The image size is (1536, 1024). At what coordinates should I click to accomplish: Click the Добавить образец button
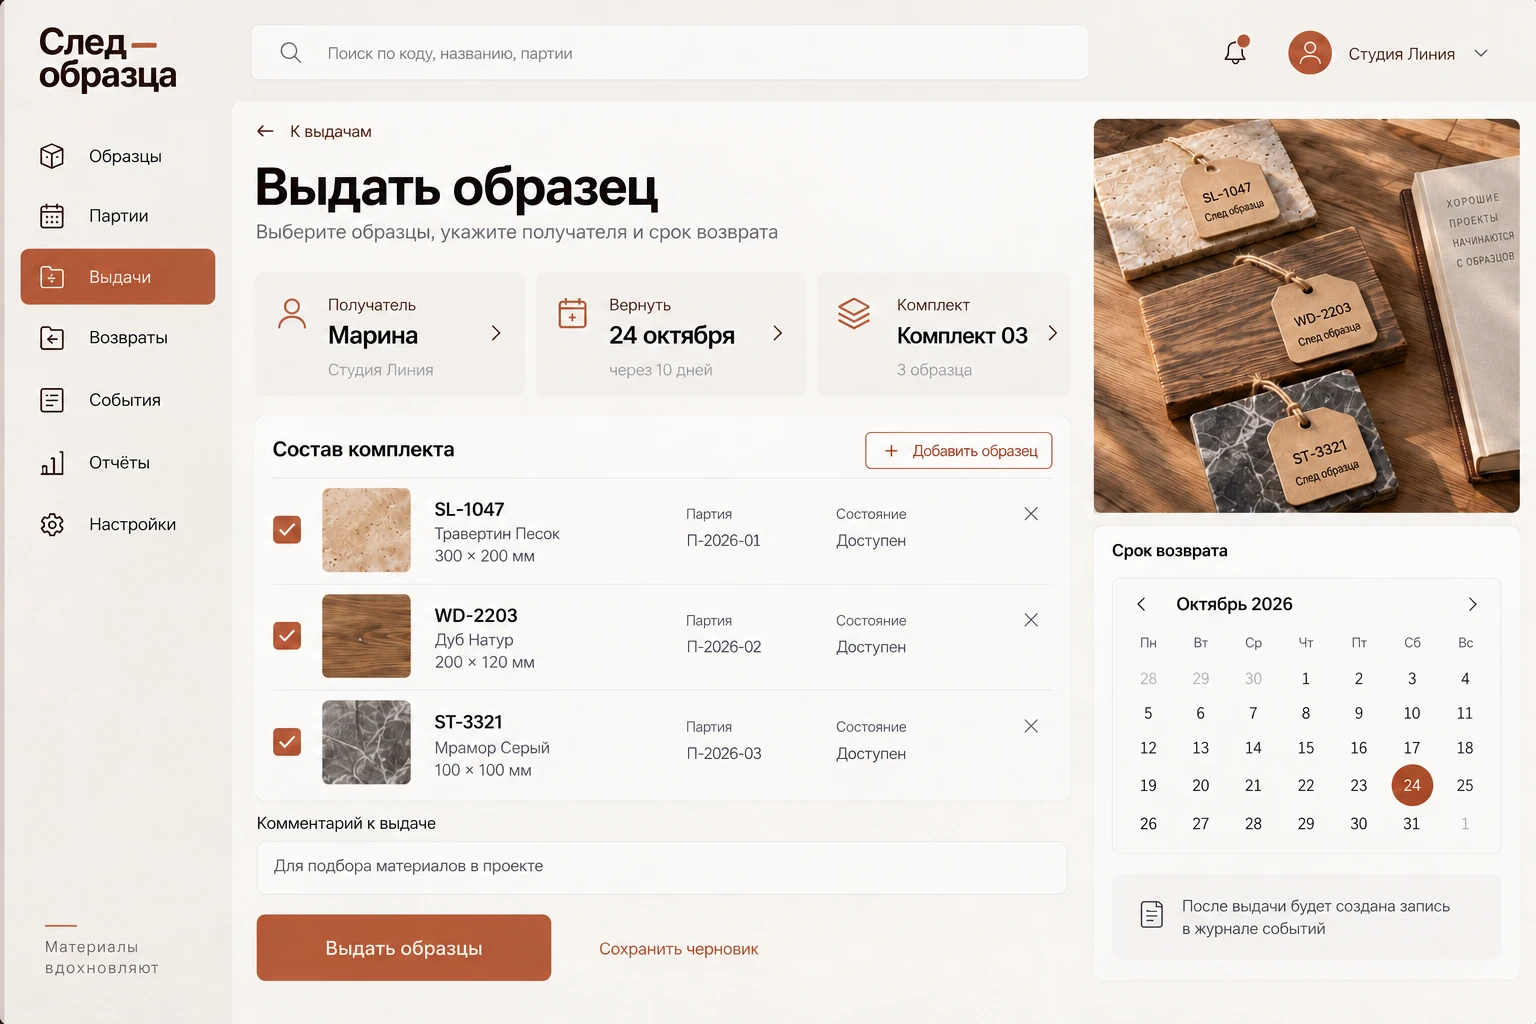pos(959,450)
